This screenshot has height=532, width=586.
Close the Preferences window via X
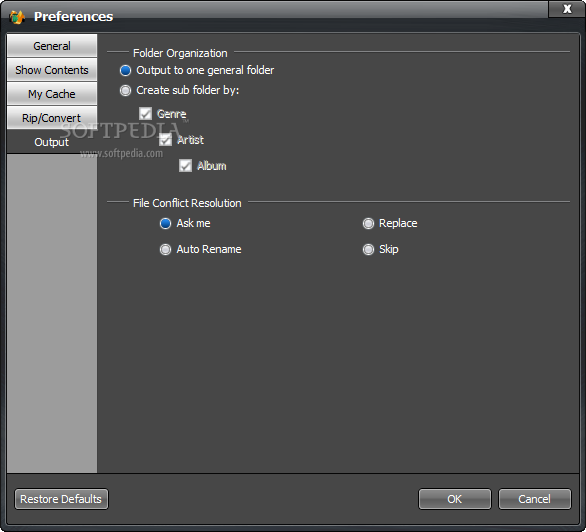point(567,9)
